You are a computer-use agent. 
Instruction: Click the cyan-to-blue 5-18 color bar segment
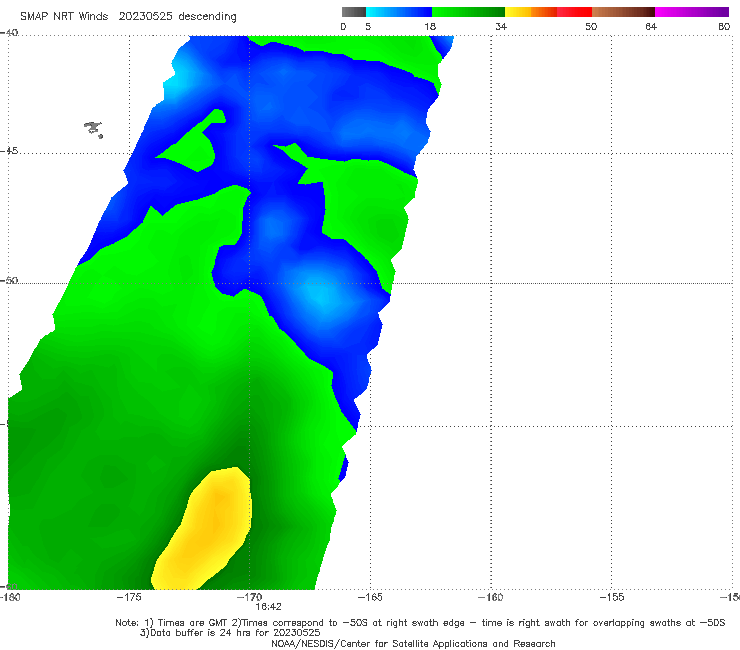pyautogui.click(x=399, y=12)
